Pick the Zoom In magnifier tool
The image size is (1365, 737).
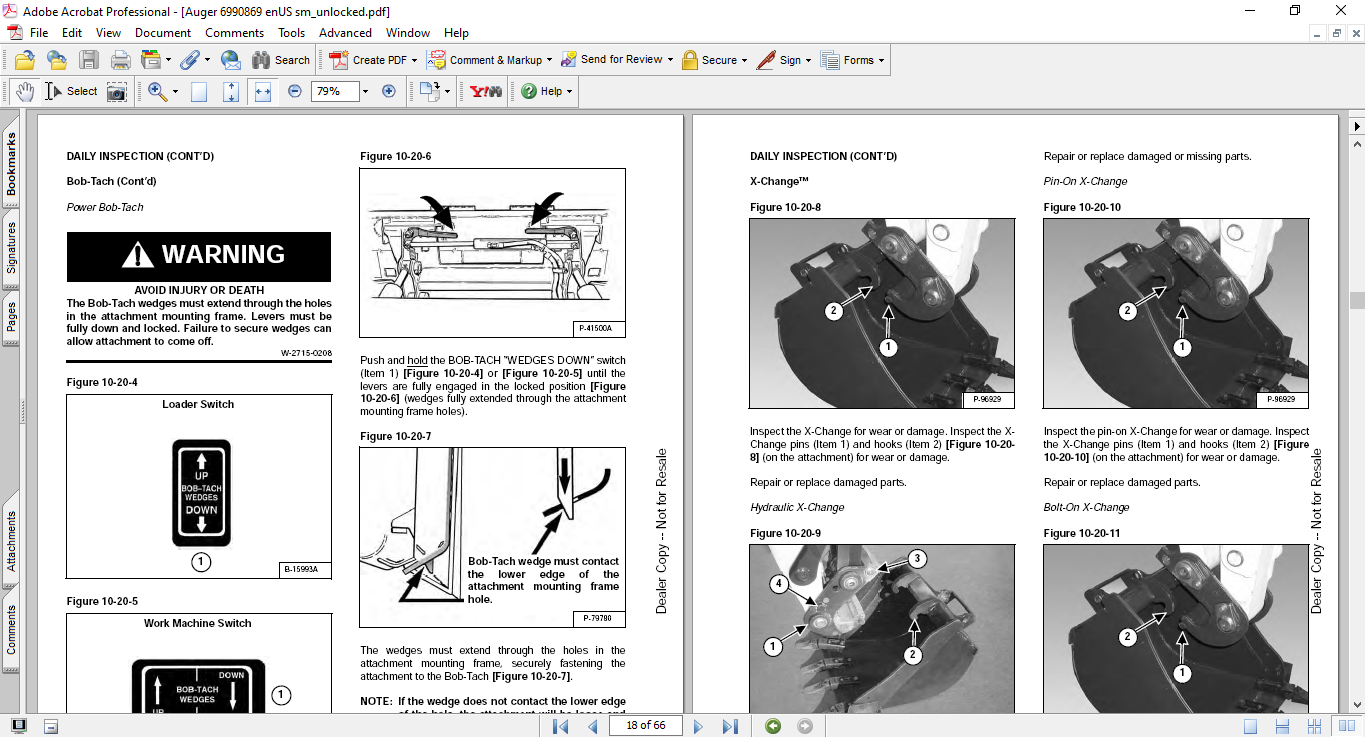(x=157, y=91)
